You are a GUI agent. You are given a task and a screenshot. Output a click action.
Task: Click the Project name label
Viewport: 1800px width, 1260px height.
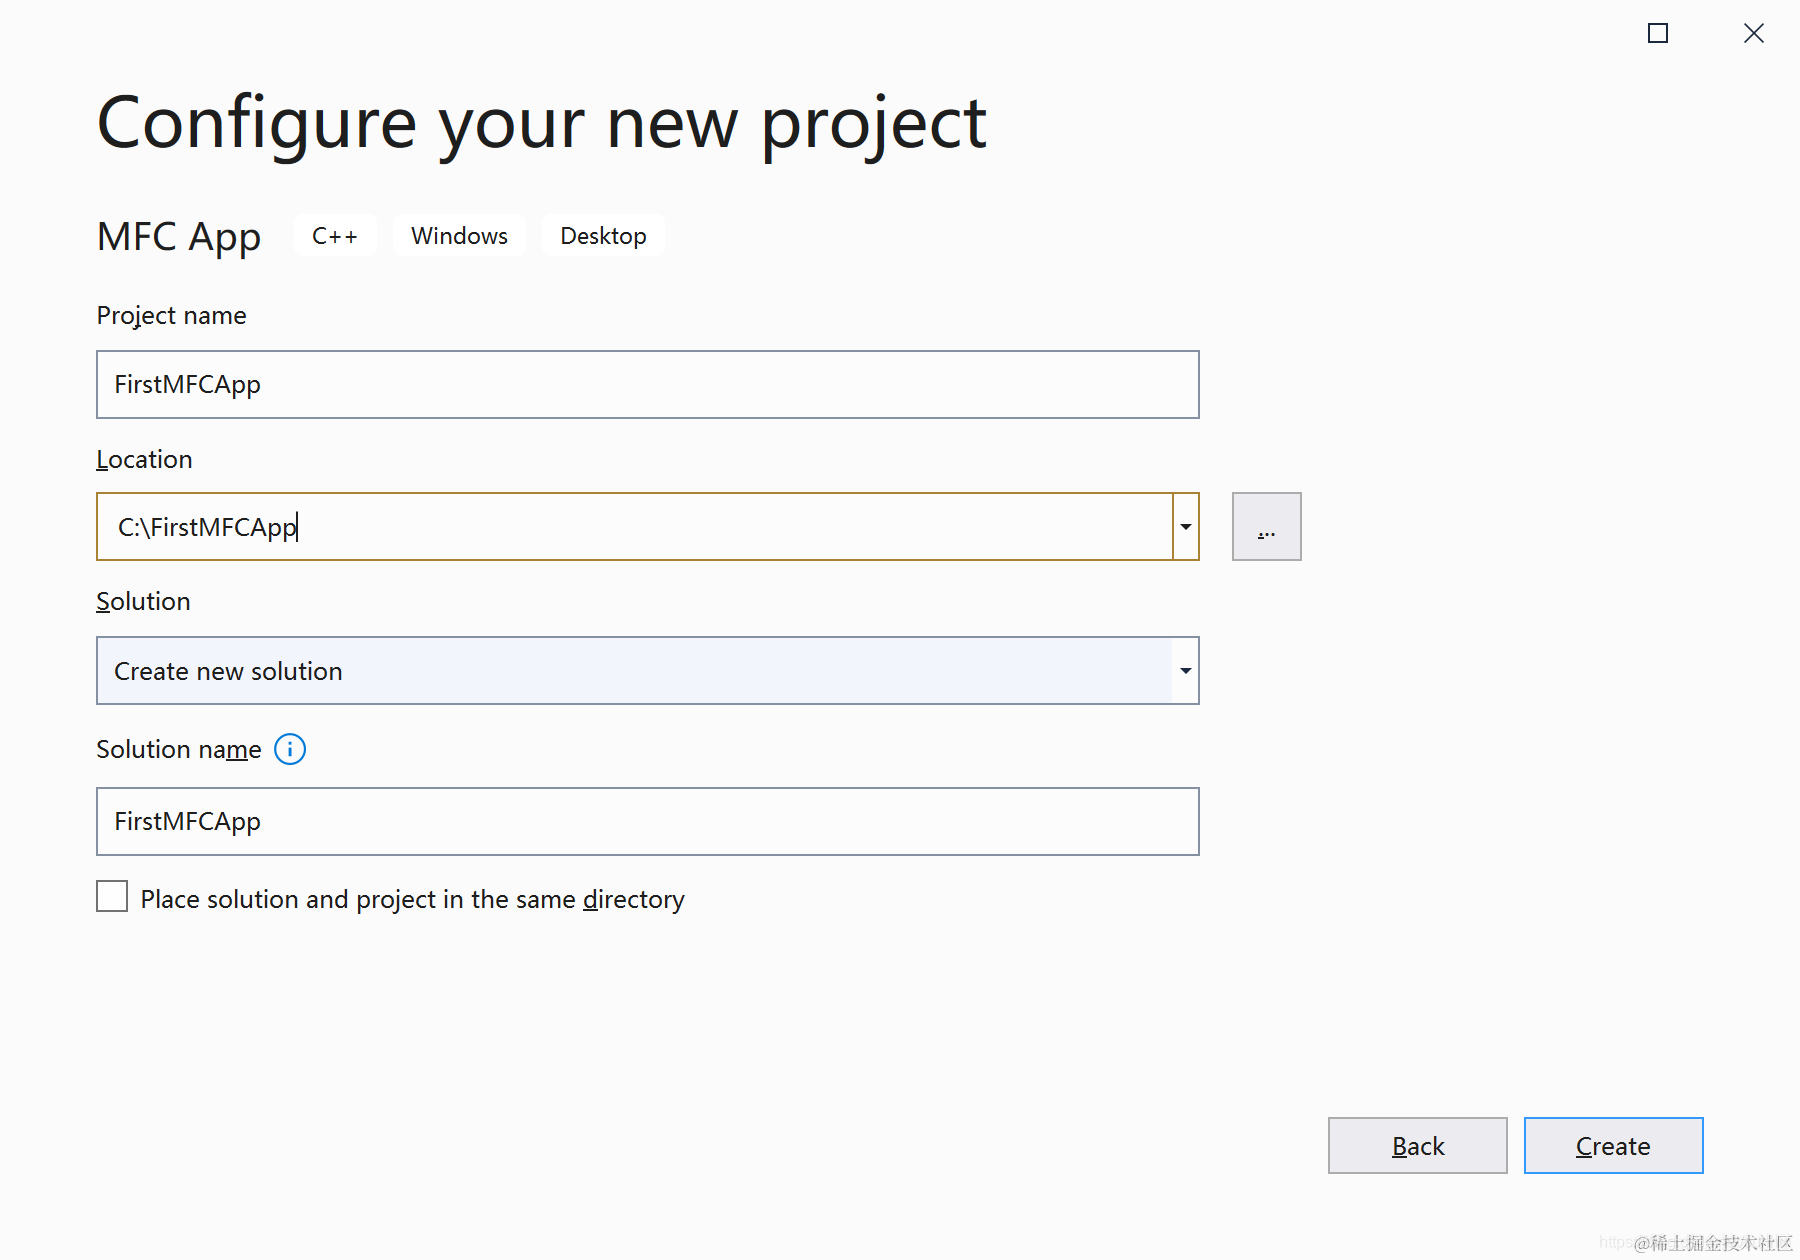(x=171, y=316)
